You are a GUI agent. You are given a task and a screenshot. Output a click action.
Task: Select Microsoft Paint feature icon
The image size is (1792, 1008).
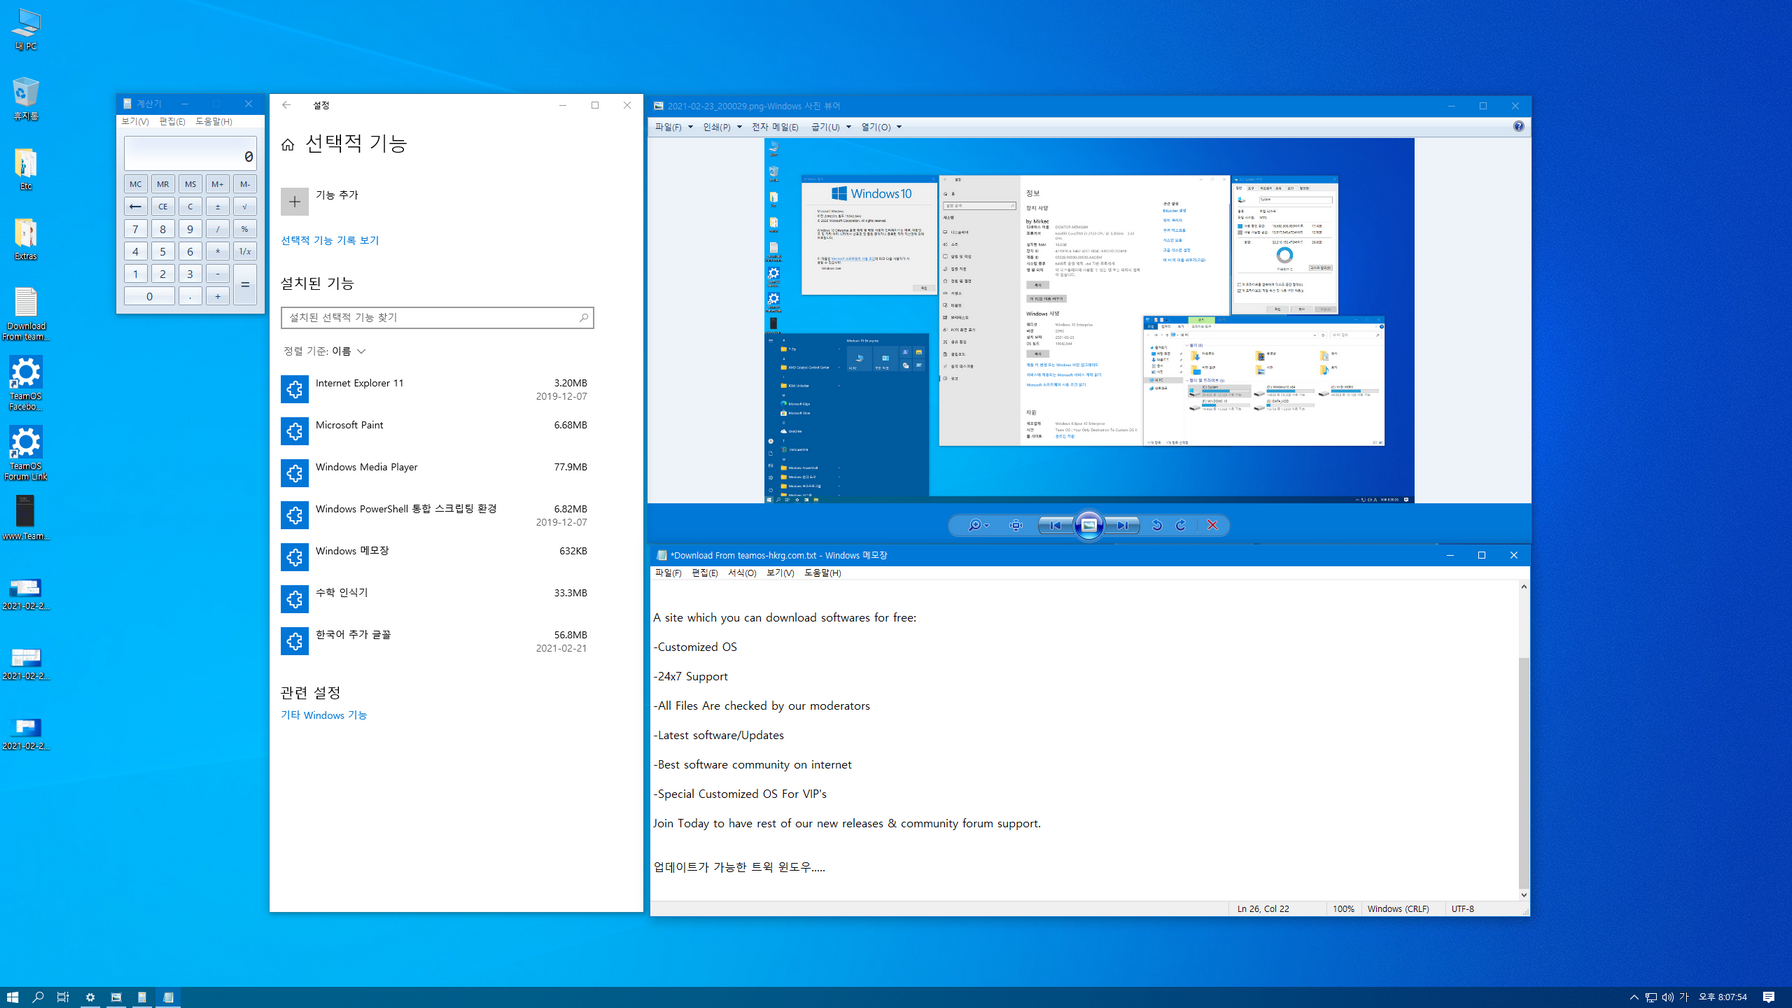(295, 431)
